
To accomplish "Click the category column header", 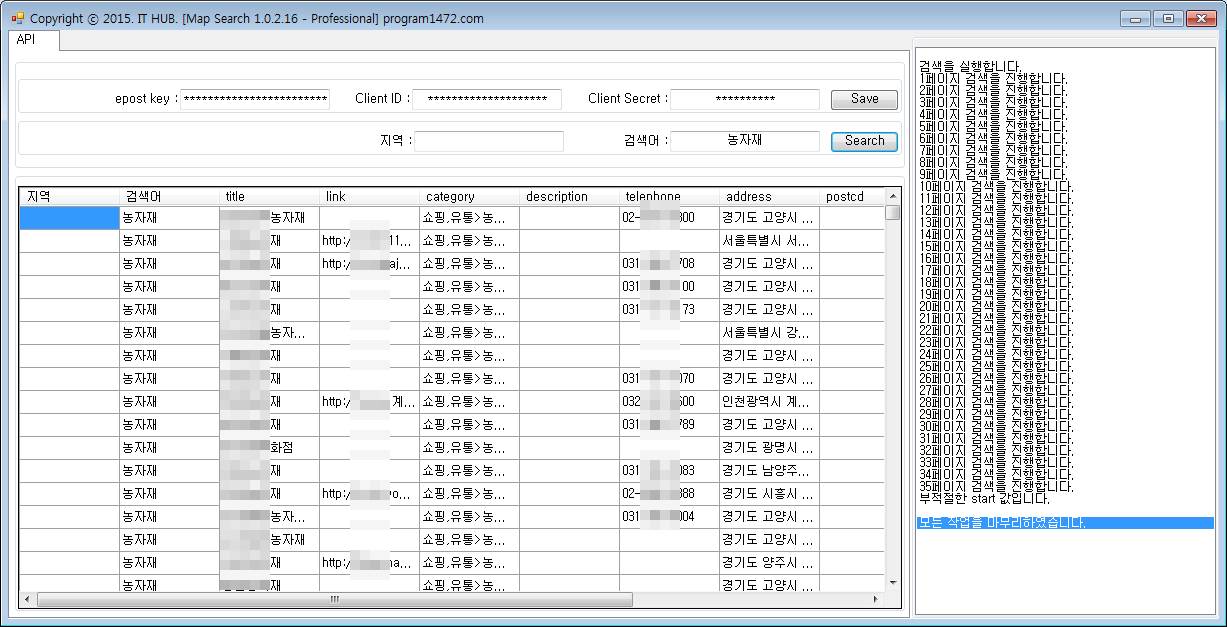I will coord(468,197).
